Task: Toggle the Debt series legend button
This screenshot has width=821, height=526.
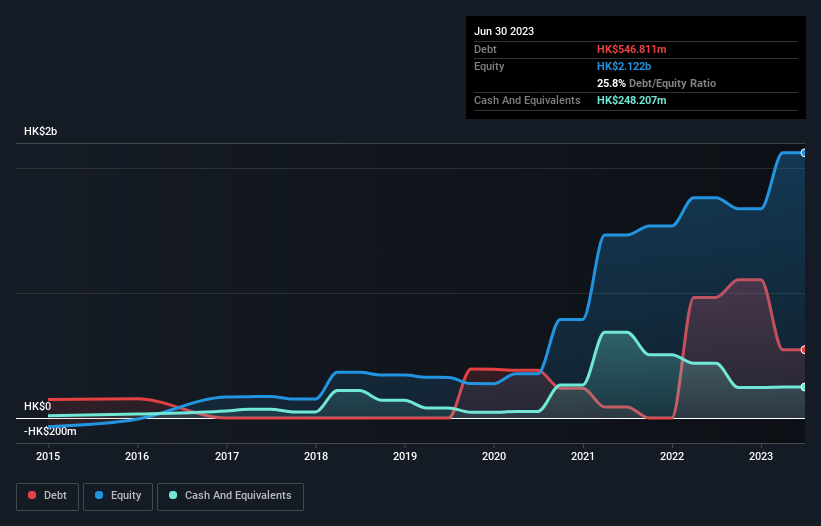Action: click(x=48, y=496)
